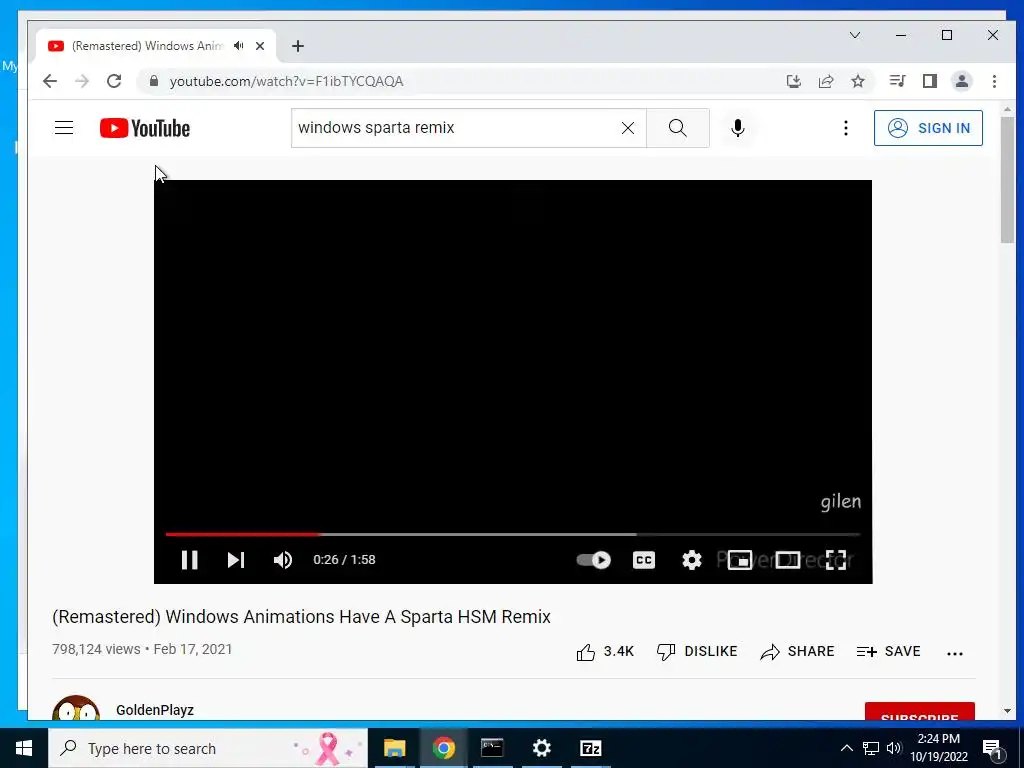The width and height of the screenshot is (1024, 768).
Task: Mute the tab via speaker icon
Action: tap(239, 46)
